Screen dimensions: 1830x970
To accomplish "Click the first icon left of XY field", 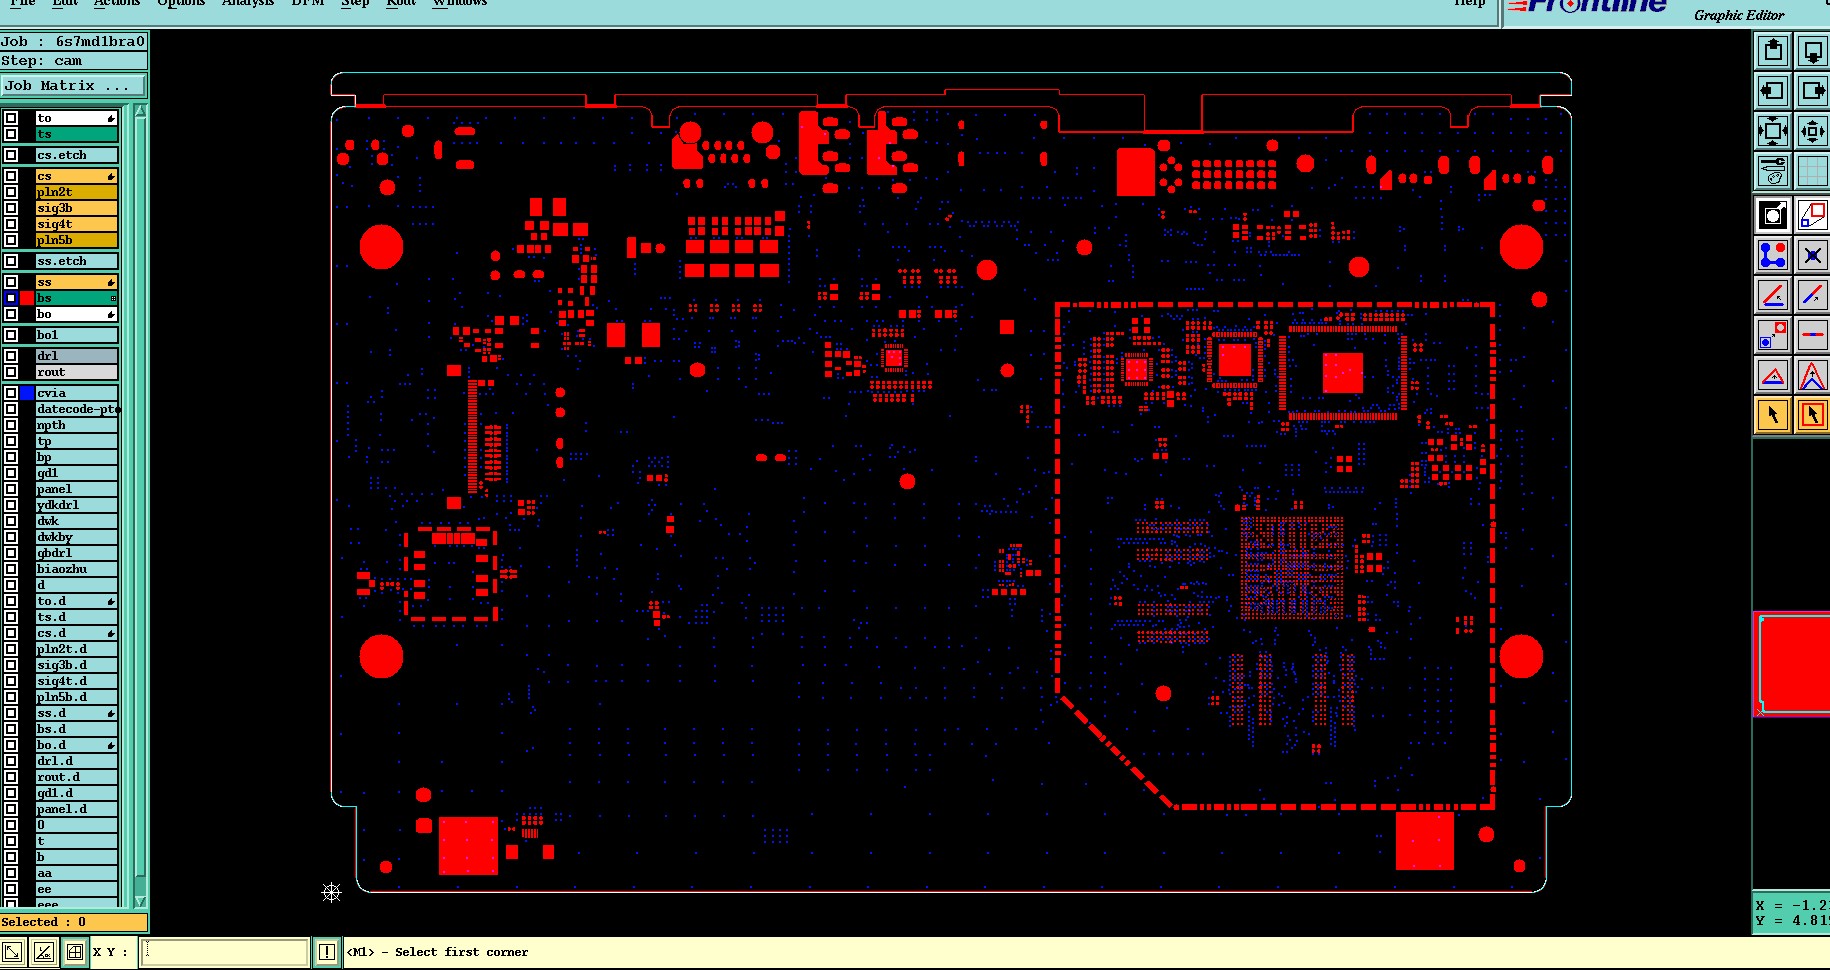I will point(12,952).
